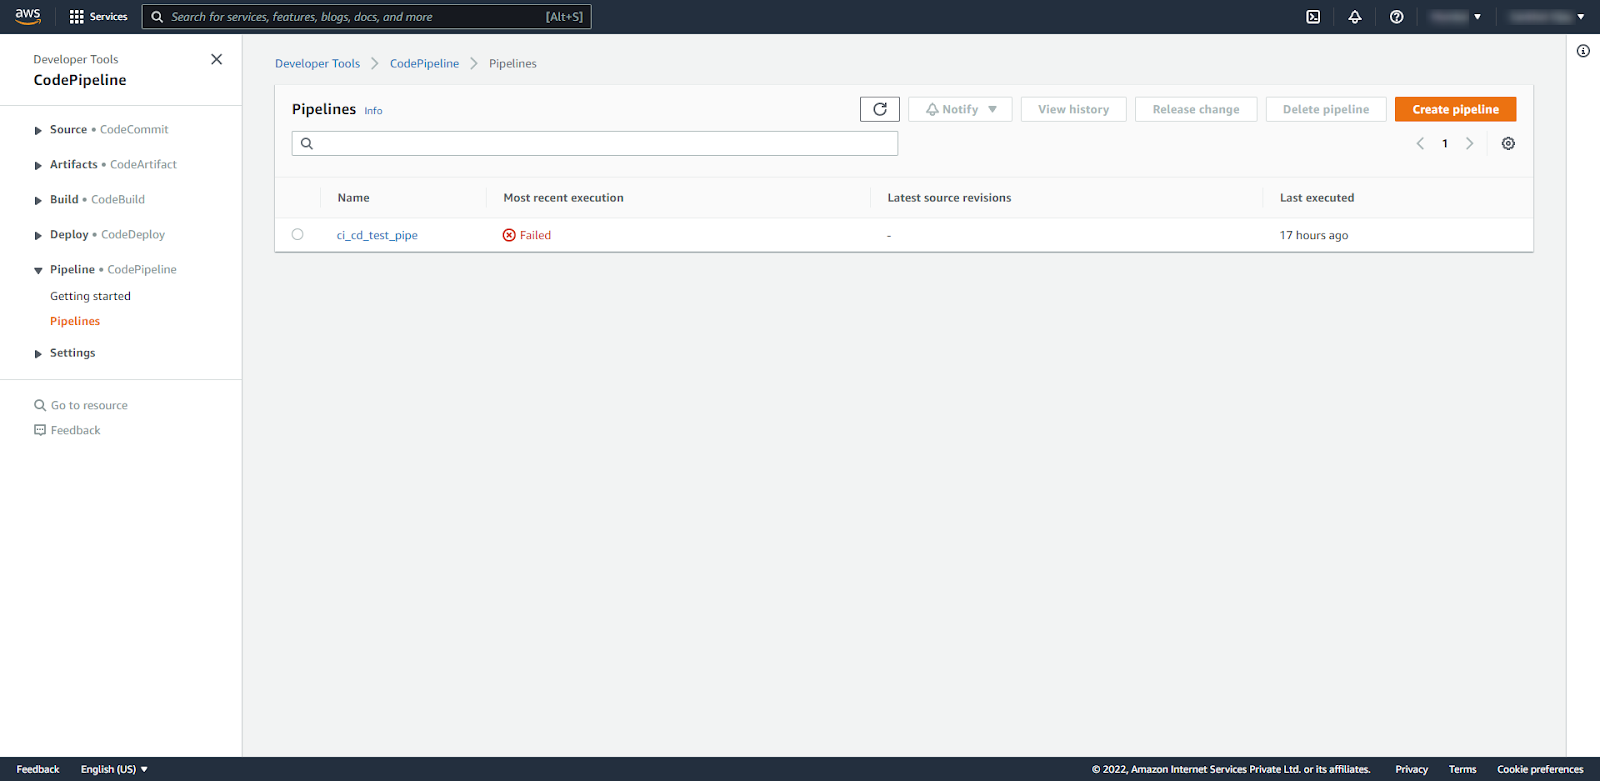Open the info panel icon at right edge
This screenshot has height=781, width=1600.
[1583, 51]
